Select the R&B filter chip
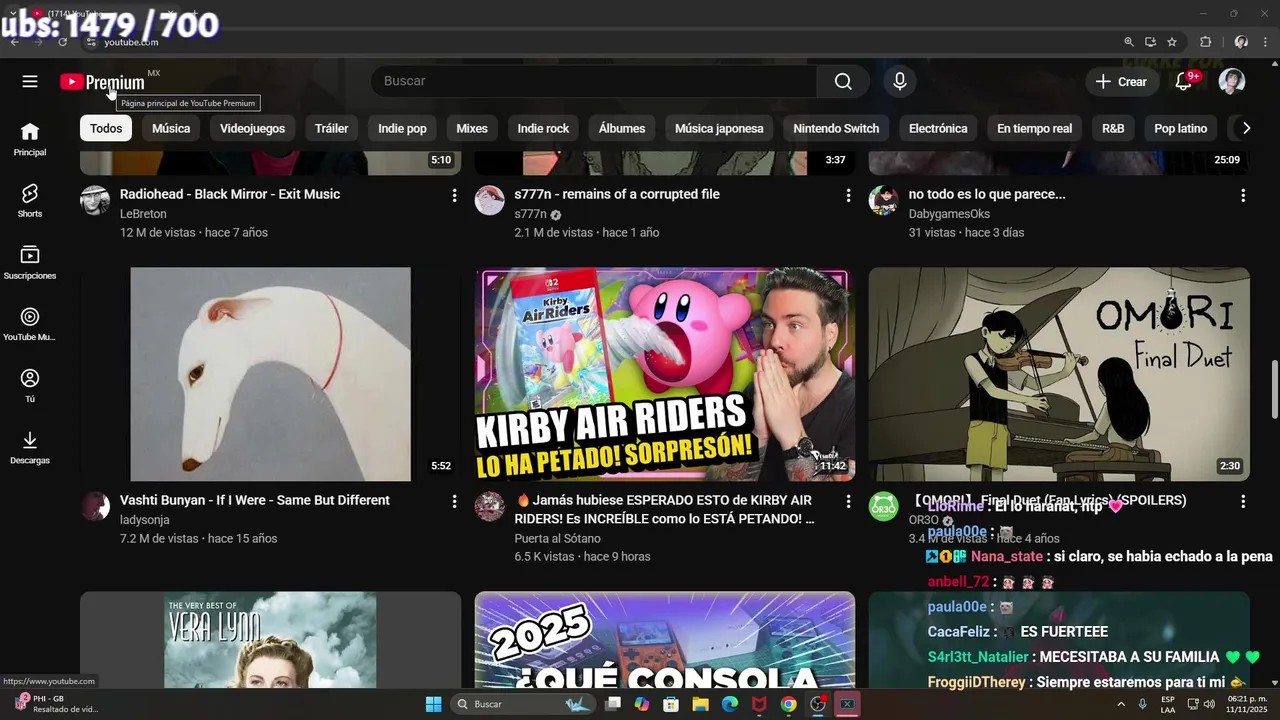 point(1113,128)
